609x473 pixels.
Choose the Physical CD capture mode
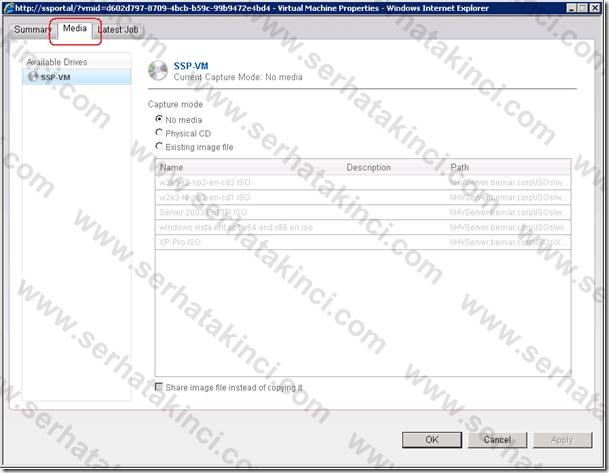158,133
